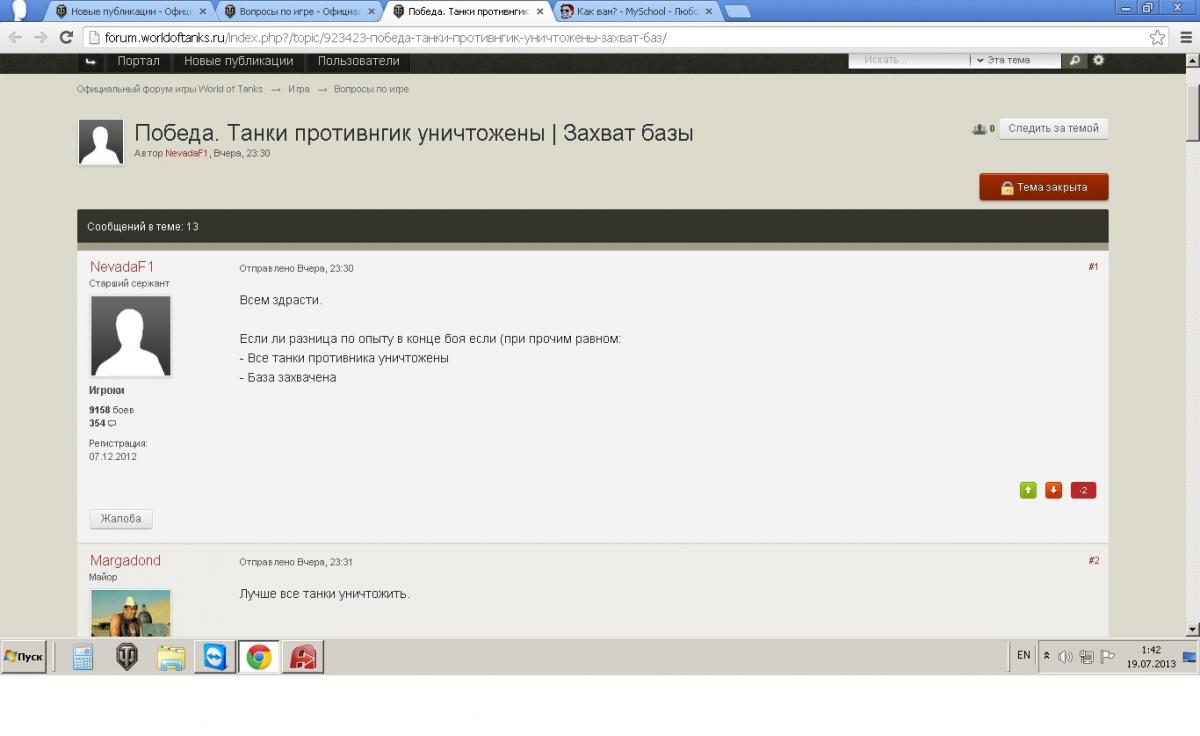Open the Chrome menu (three lines) icon

(x=1184, y=38)
